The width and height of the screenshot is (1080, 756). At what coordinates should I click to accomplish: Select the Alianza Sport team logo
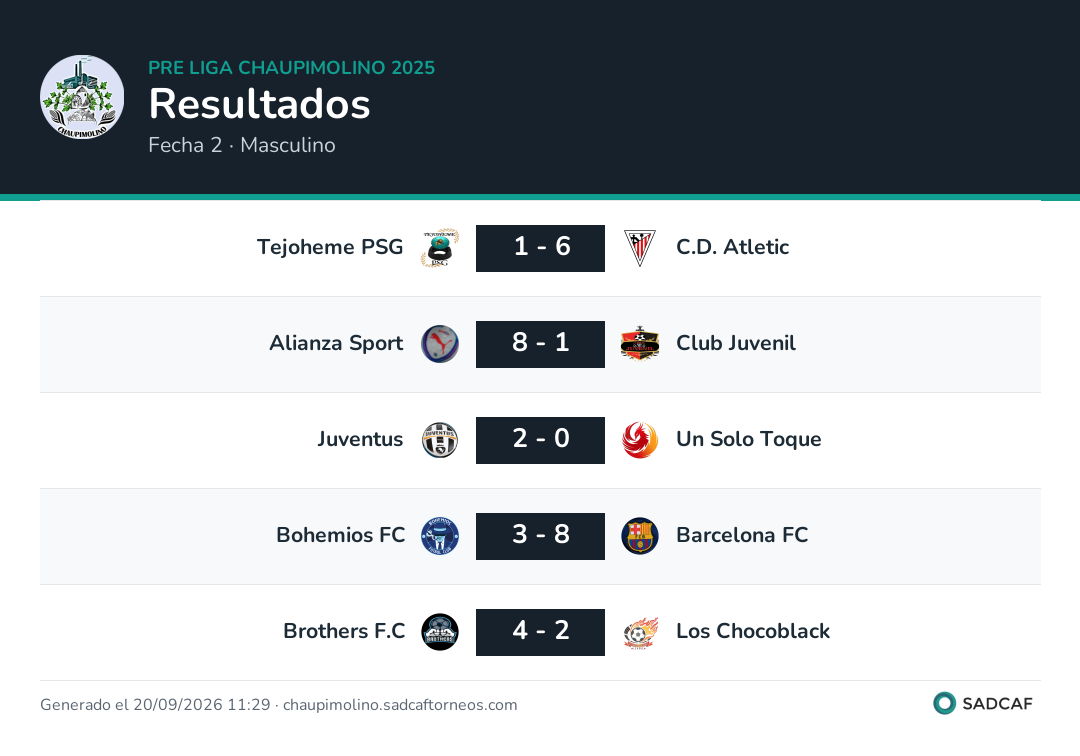(440, 344)
